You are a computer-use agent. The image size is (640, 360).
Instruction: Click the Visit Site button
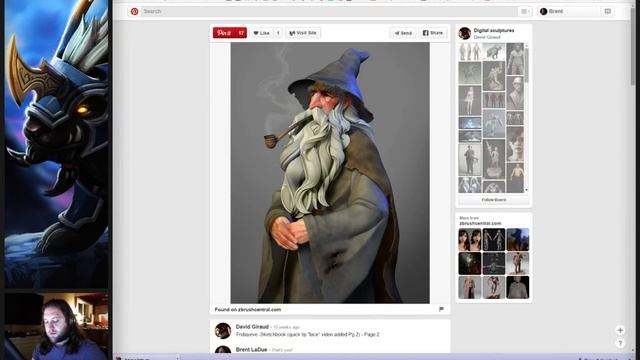pyautogui.click(x=303, y=33)
